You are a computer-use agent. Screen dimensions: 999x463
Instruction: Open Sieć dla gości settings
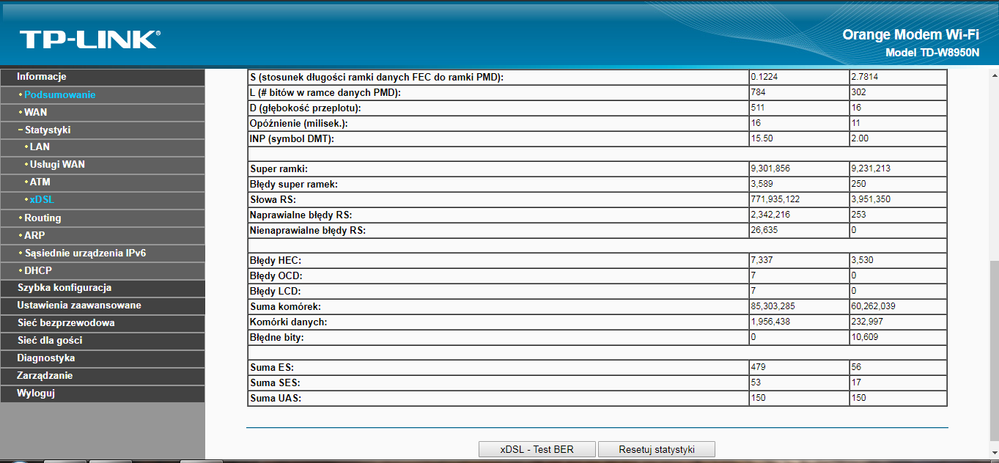coord(103,341)
